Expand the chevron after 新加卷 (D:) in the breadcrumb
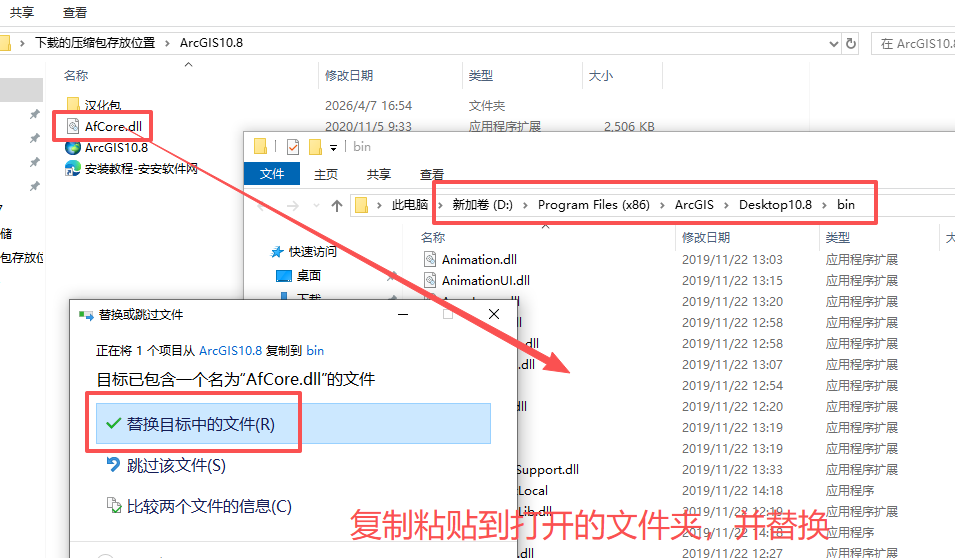 pyautogui.click(x=525, y=205)
